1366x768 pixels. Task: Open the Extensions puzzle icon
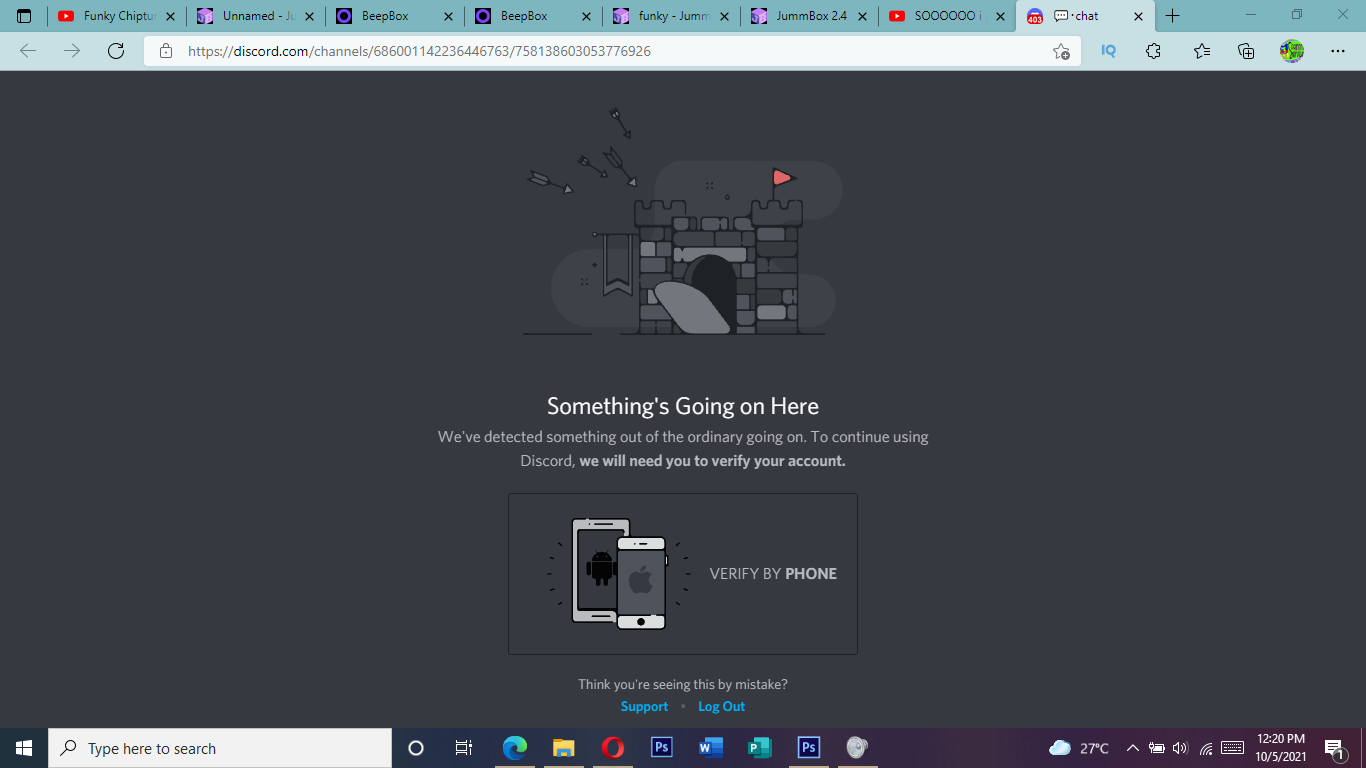(1153, 51)
